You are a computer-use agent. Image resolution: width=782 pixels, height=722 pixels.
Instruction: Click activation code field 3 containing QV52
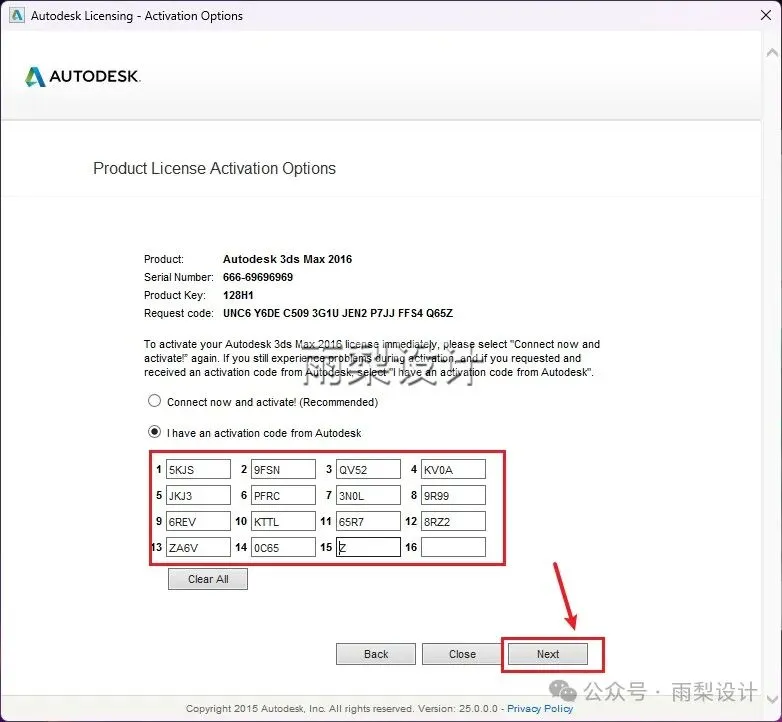(x=369, y=469)
